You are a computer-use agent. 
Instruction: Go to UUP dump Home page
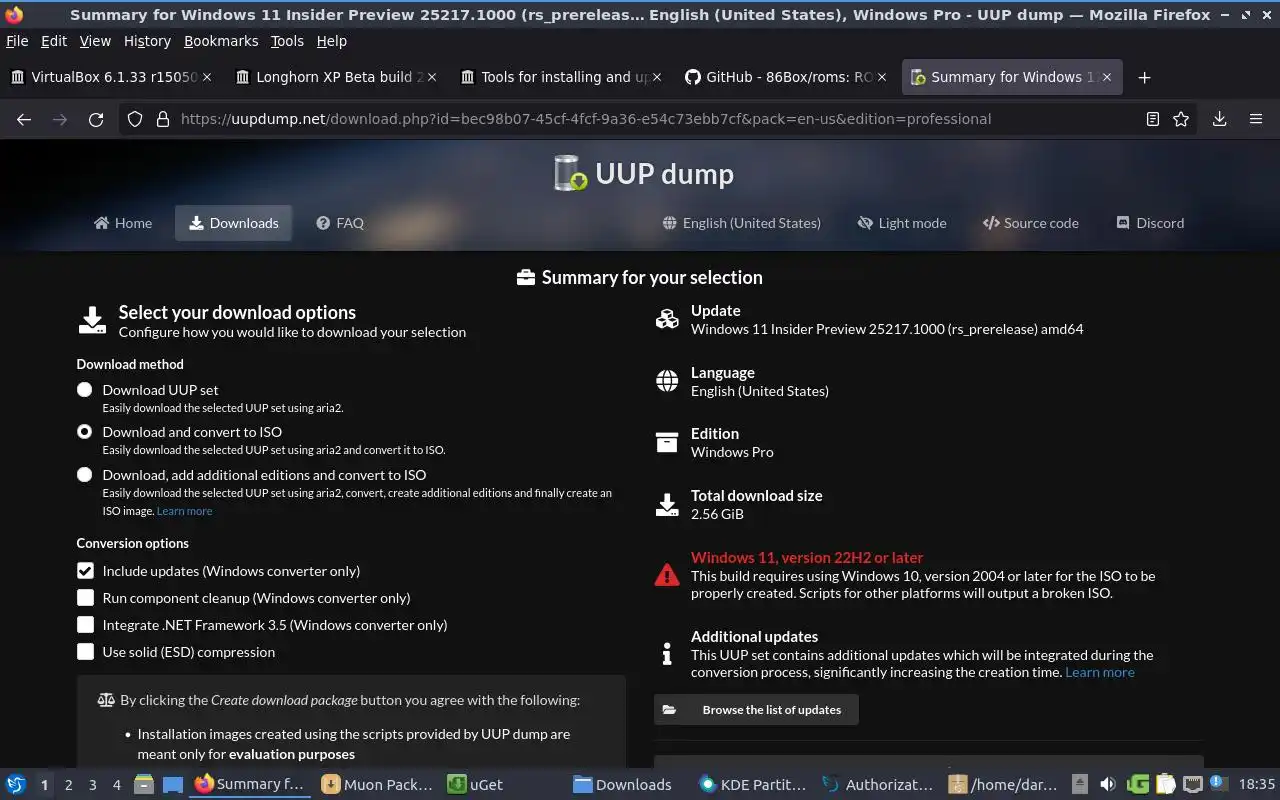pyautogui.click(x=123, y=223)
